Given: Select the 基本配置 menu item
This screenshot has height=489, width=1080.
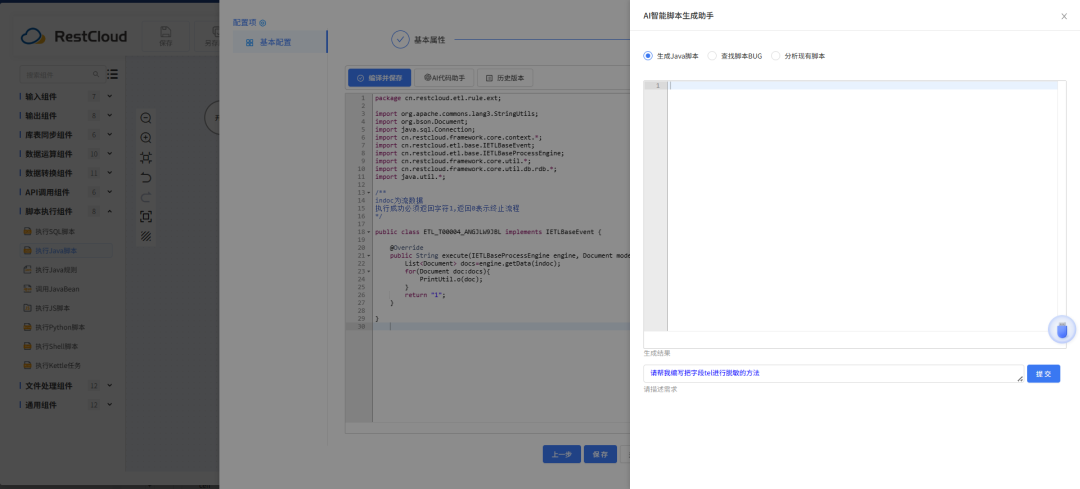Looking at the screenshot, I should pos(279,42).
